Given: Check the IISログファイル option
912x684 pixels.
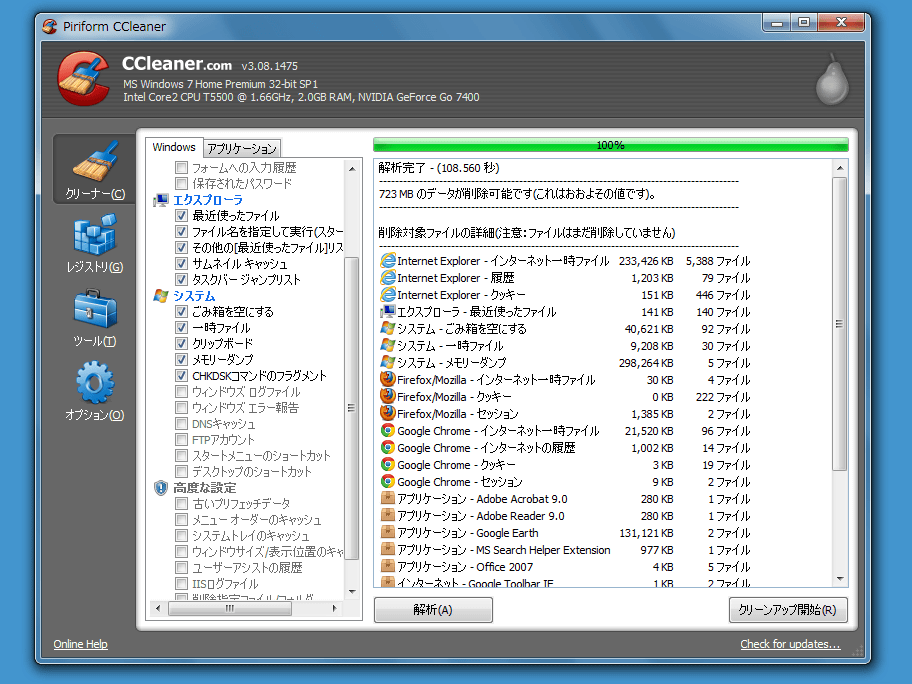Looking at the screenshot, I should tap(181, 583).
